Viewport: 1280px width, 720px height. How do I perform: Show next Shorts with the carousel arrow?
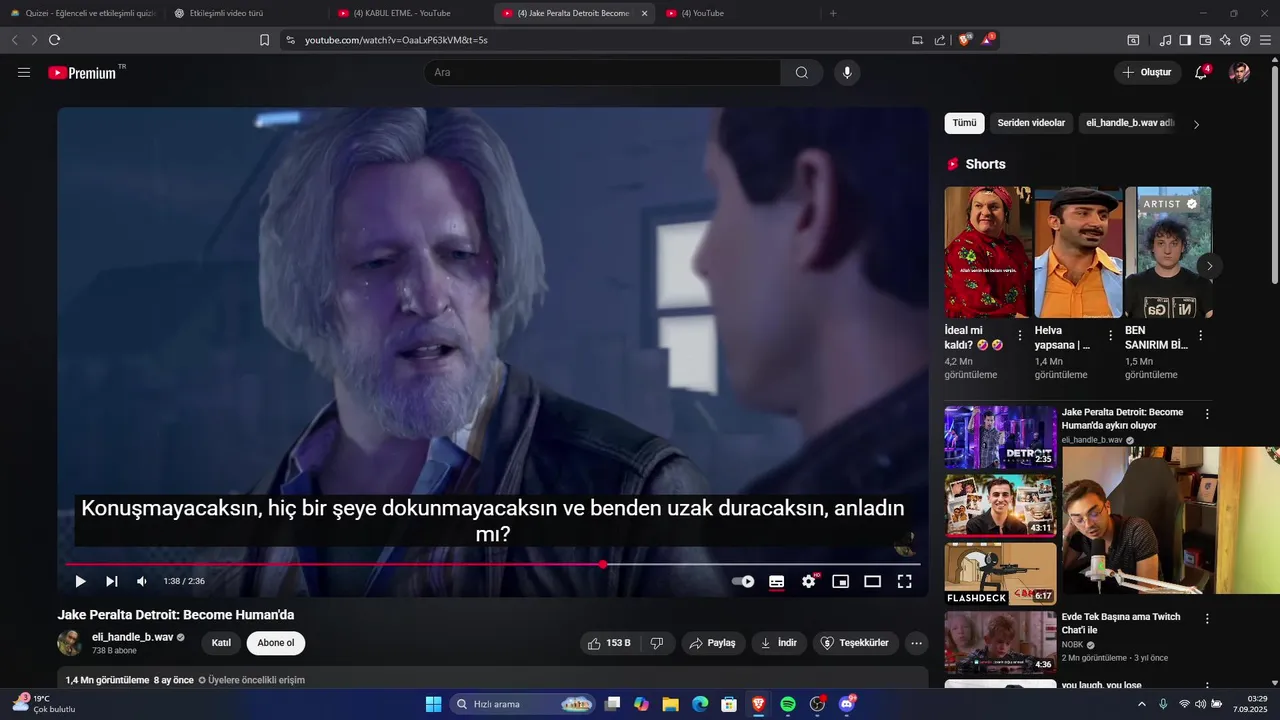pyautogui.click(x=1209, y=266)
